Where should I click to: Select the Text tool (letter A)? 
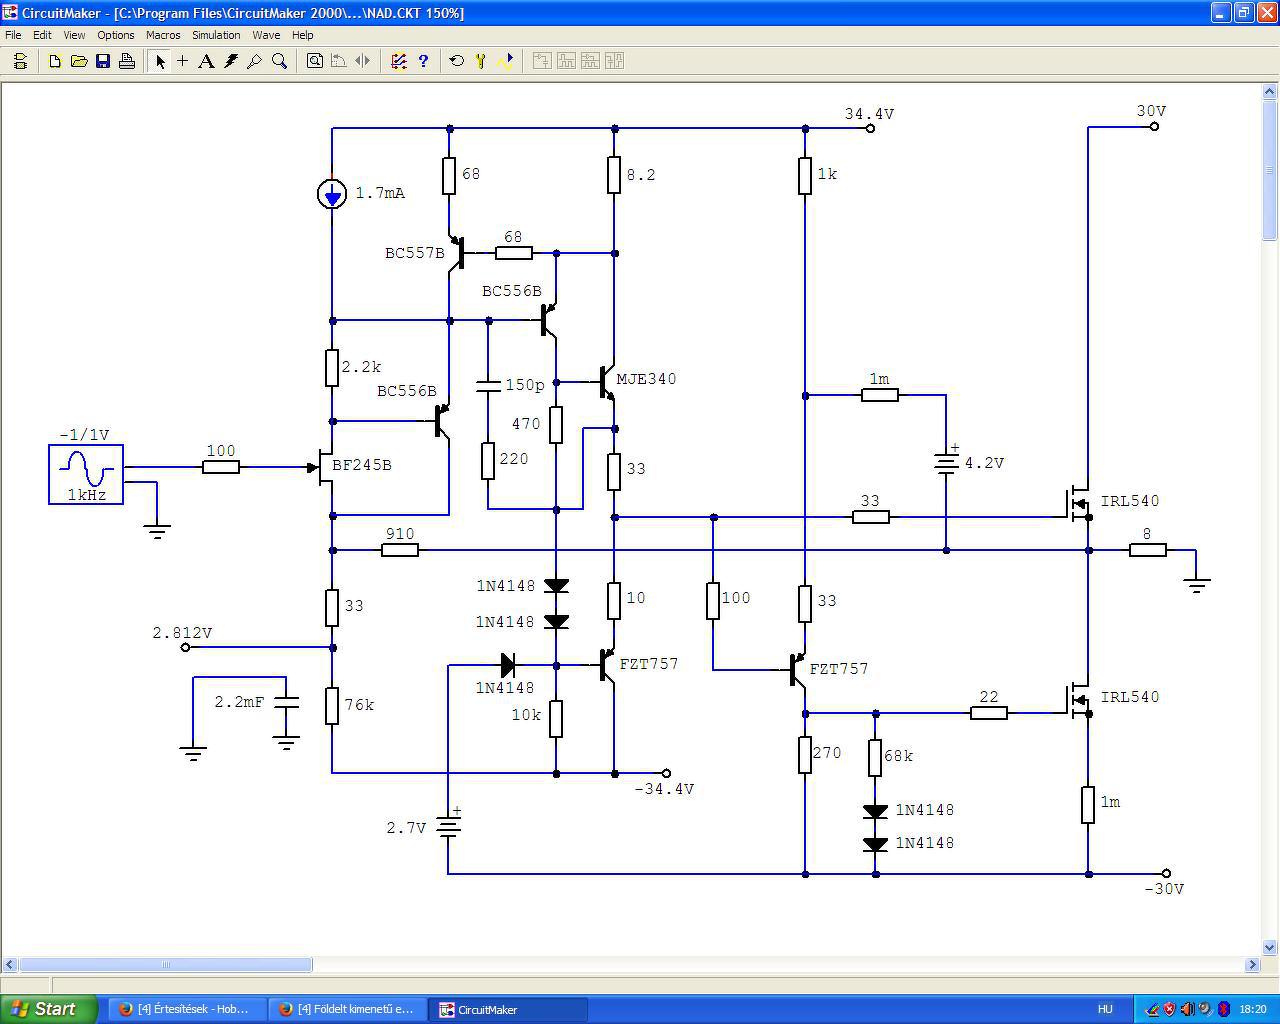click(x=206, y=61)
